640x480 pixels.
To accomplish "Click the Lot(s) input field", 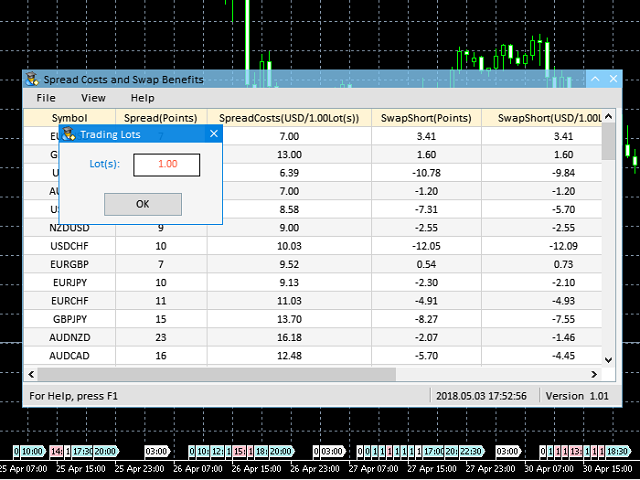I will click(166, 164).
